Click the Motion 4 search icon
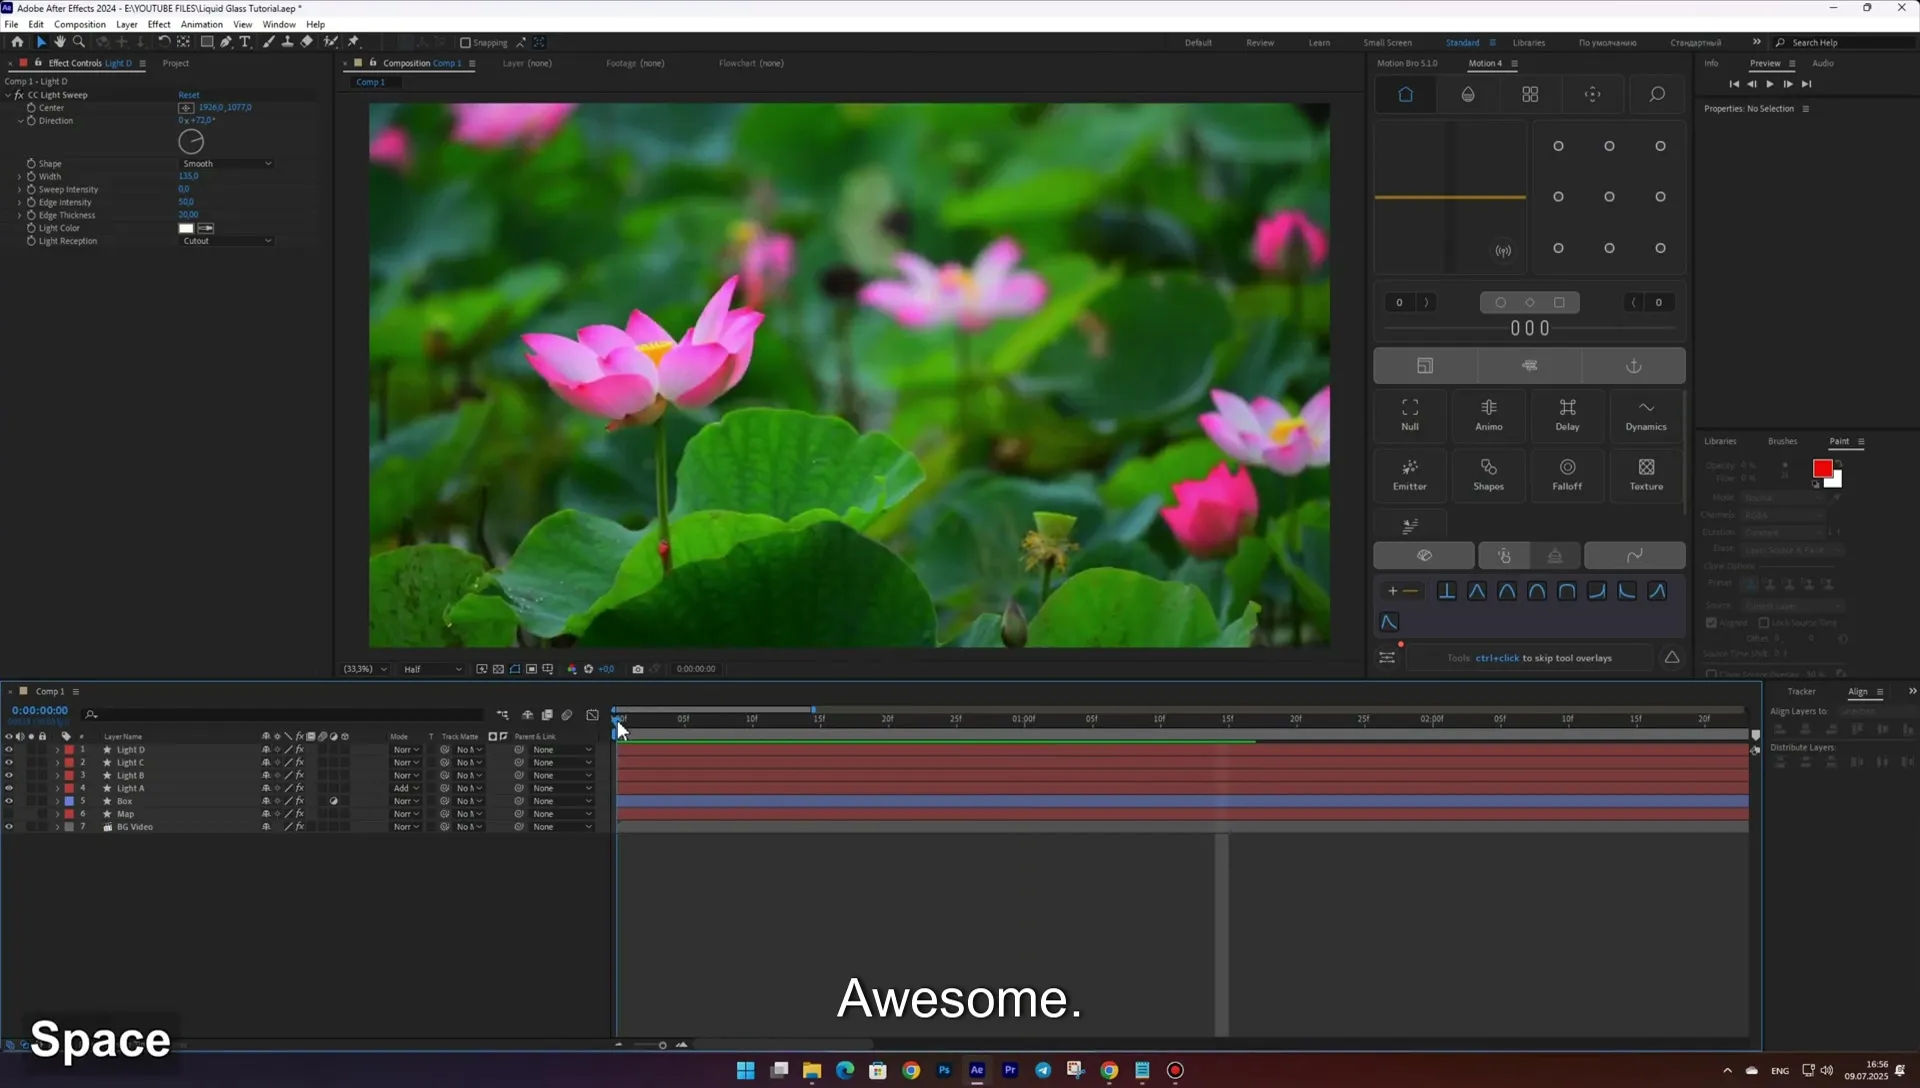Image resolution: width=1920 pixels, height=1088 pixels. pyautogui.click(x=1656, y=94)
